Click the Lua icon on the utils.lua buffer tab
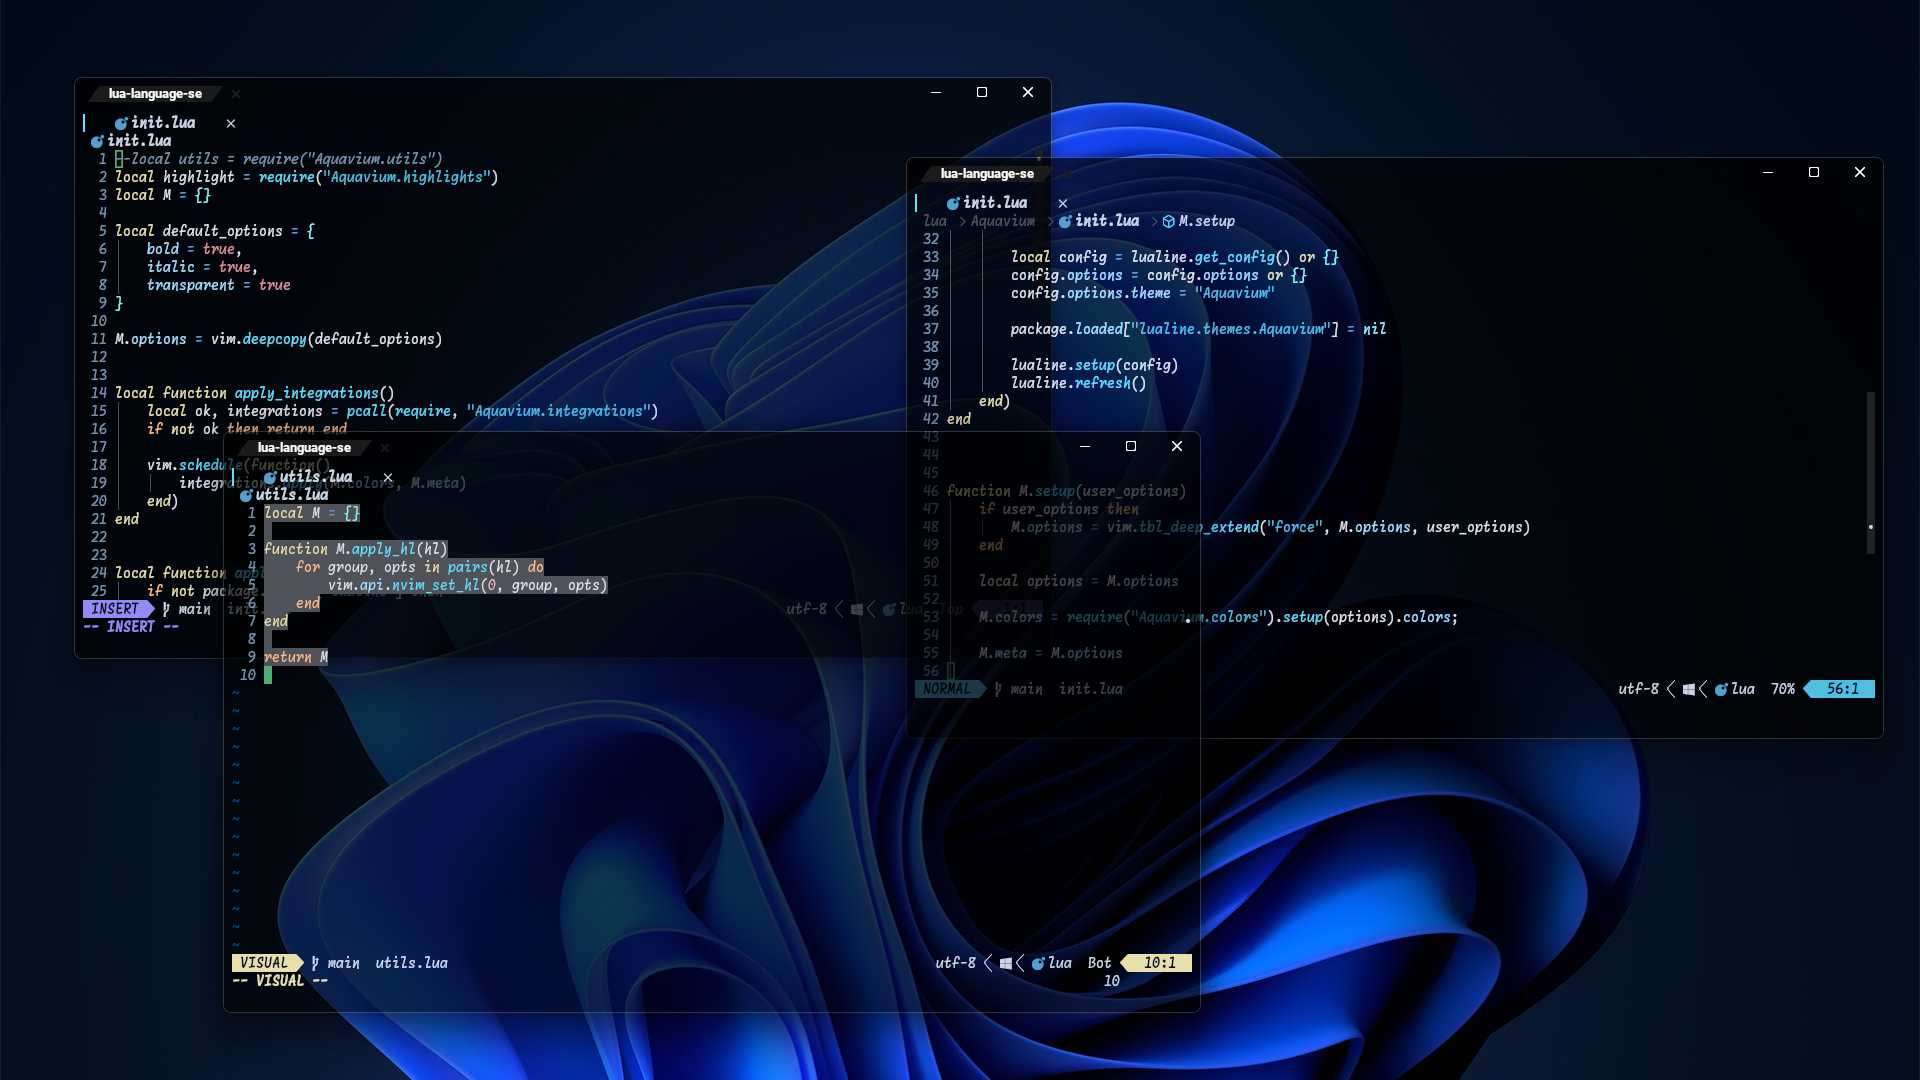 [x=270, y=477]
